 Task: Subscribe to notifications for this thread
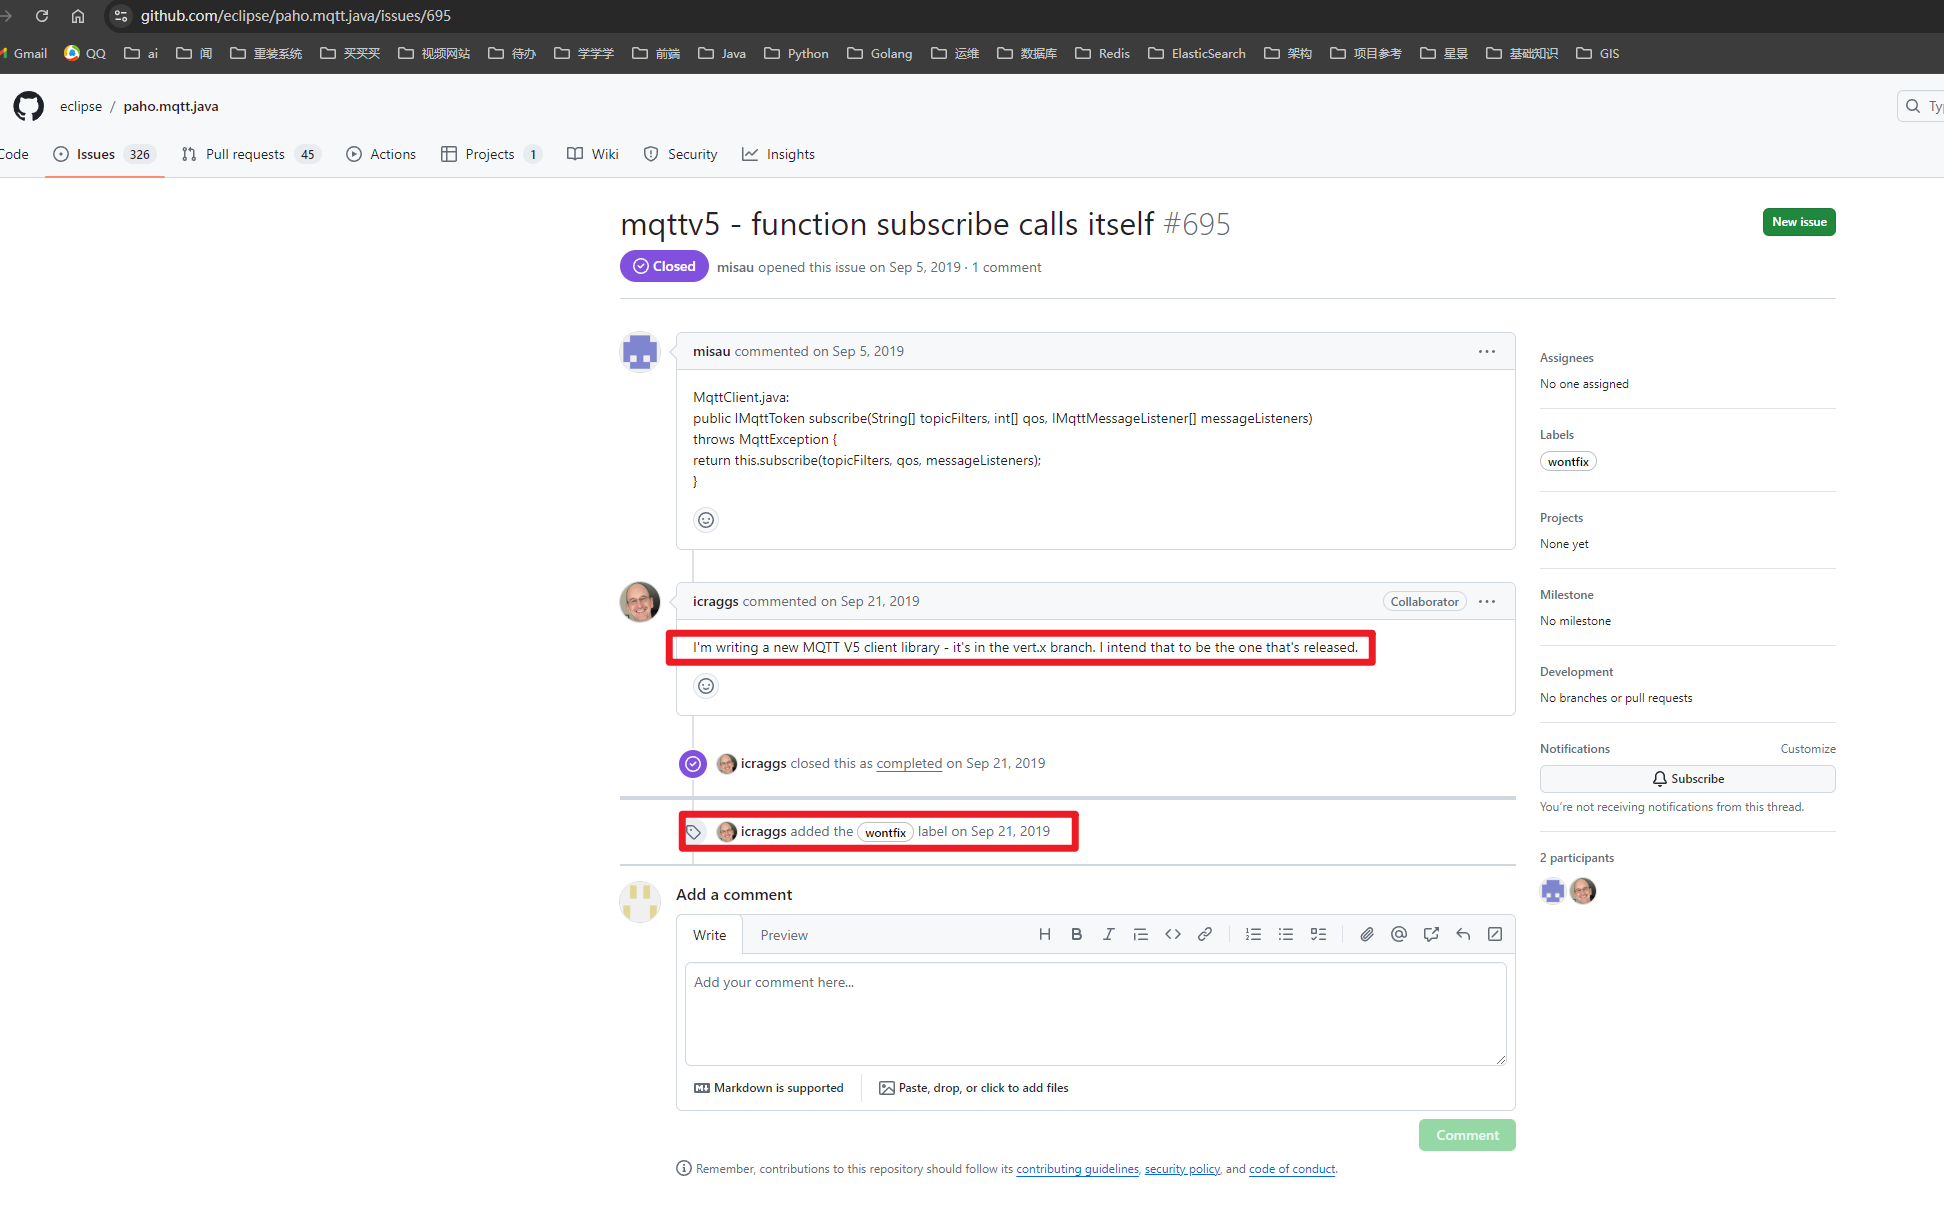tap(1687, 778)
